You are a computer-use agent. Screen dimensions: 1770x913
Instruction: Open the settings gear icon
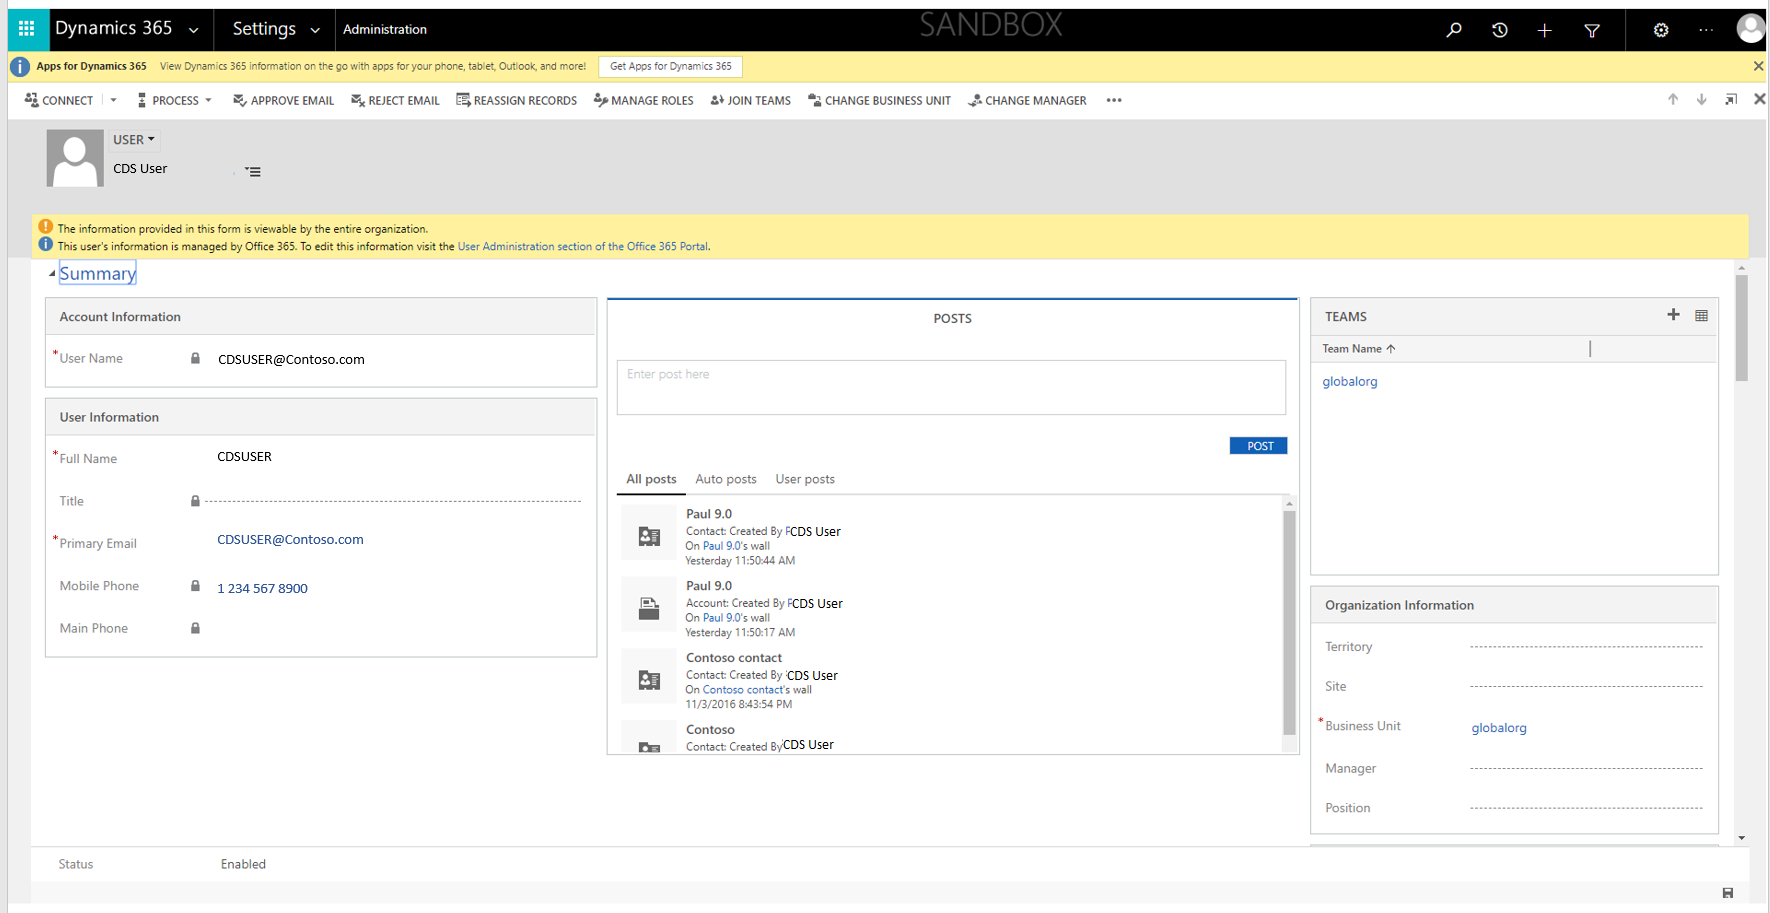click(1661, 29)
